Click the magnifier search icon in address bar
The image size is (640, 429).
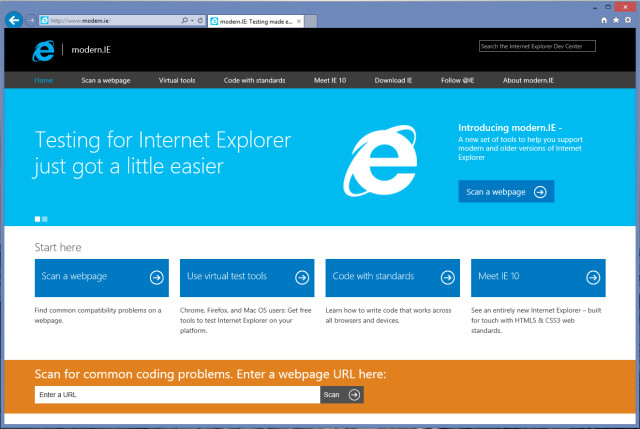tap(184, 20)
